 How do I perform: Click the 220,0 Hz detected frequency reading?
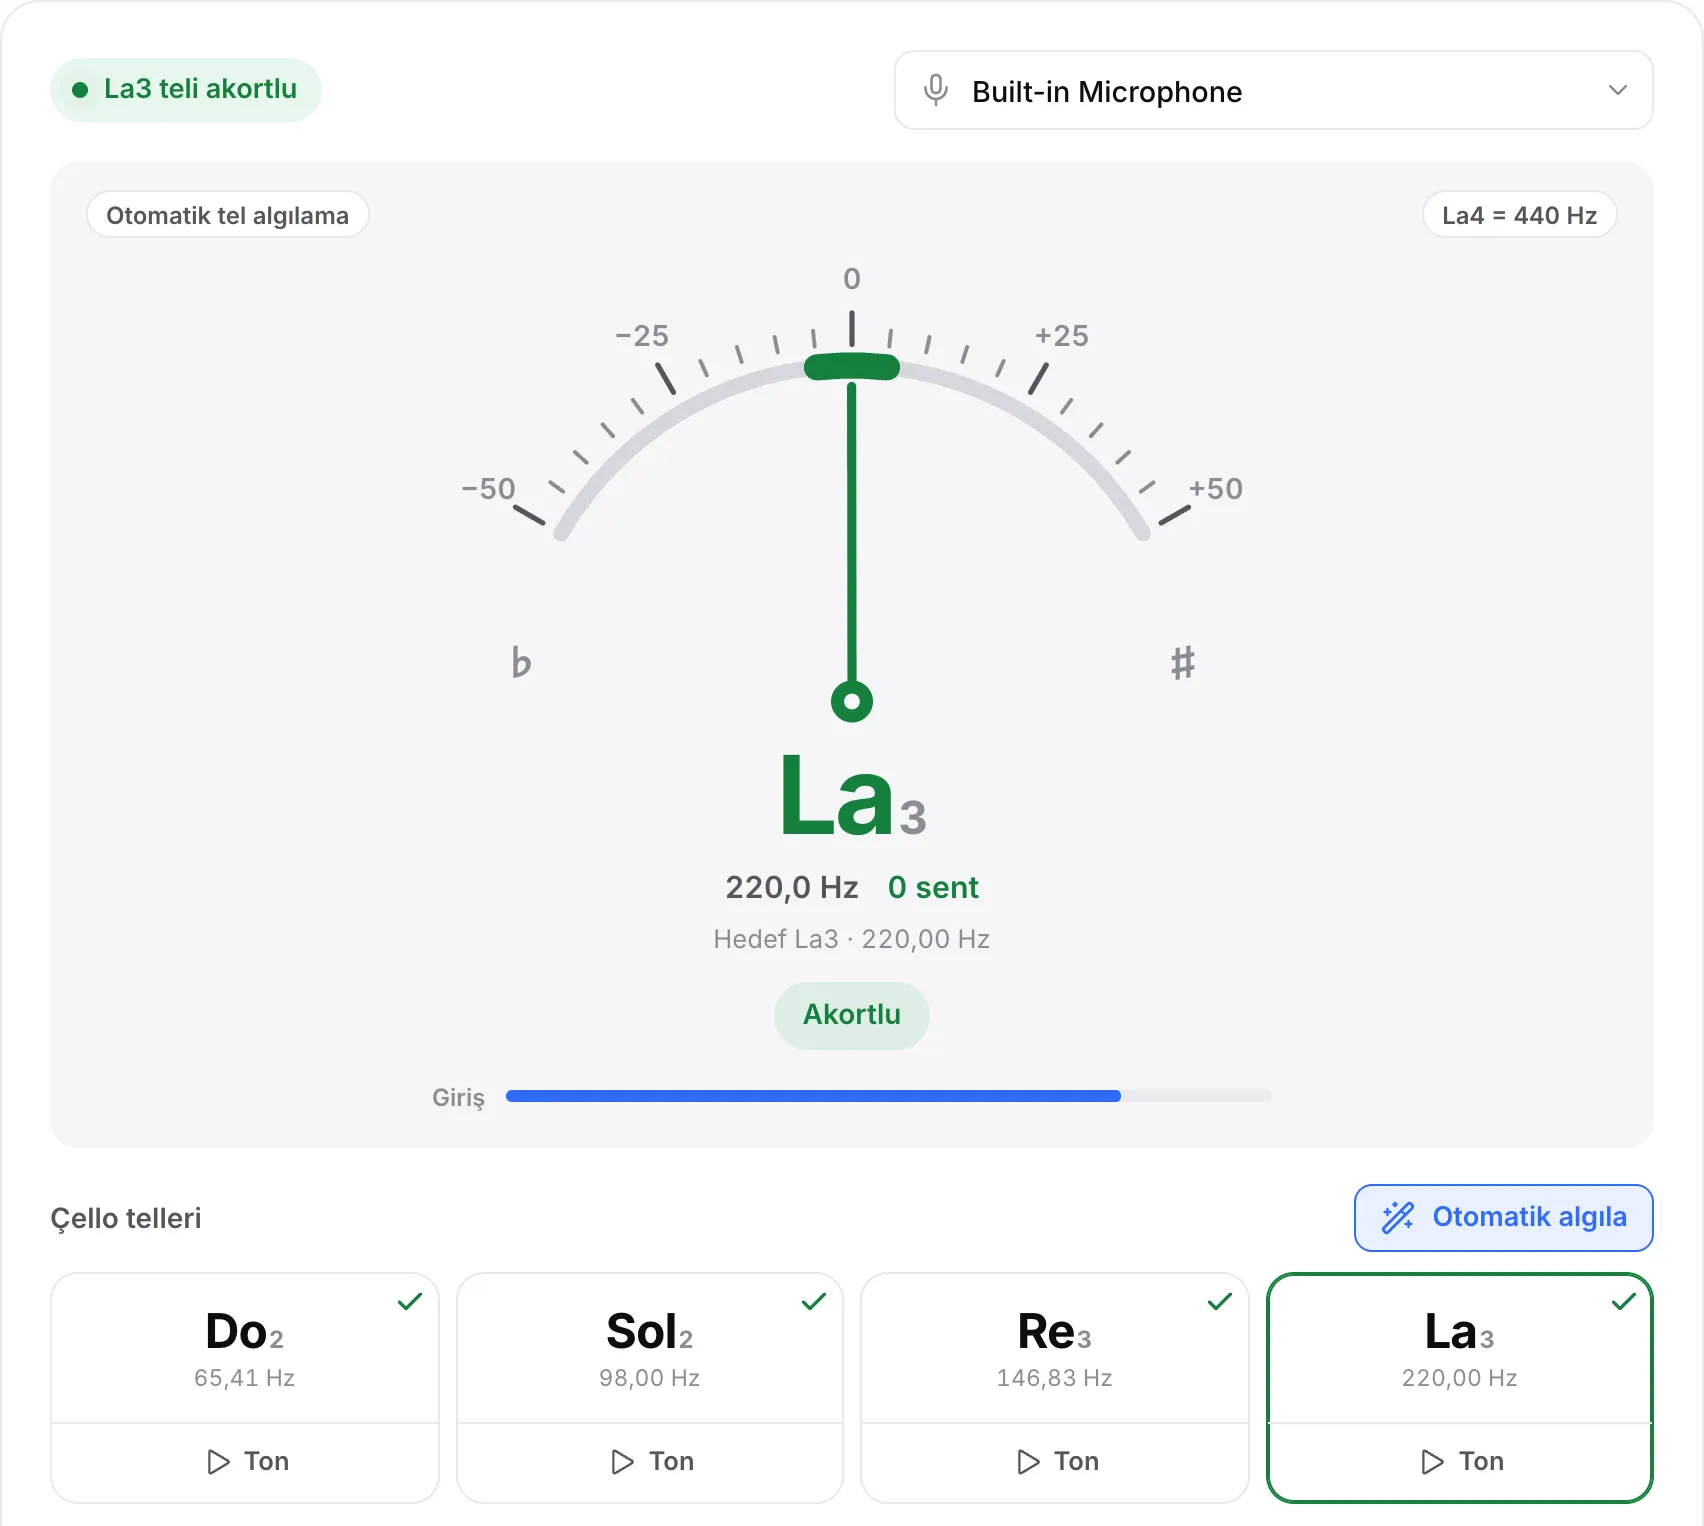coord(792,887)
